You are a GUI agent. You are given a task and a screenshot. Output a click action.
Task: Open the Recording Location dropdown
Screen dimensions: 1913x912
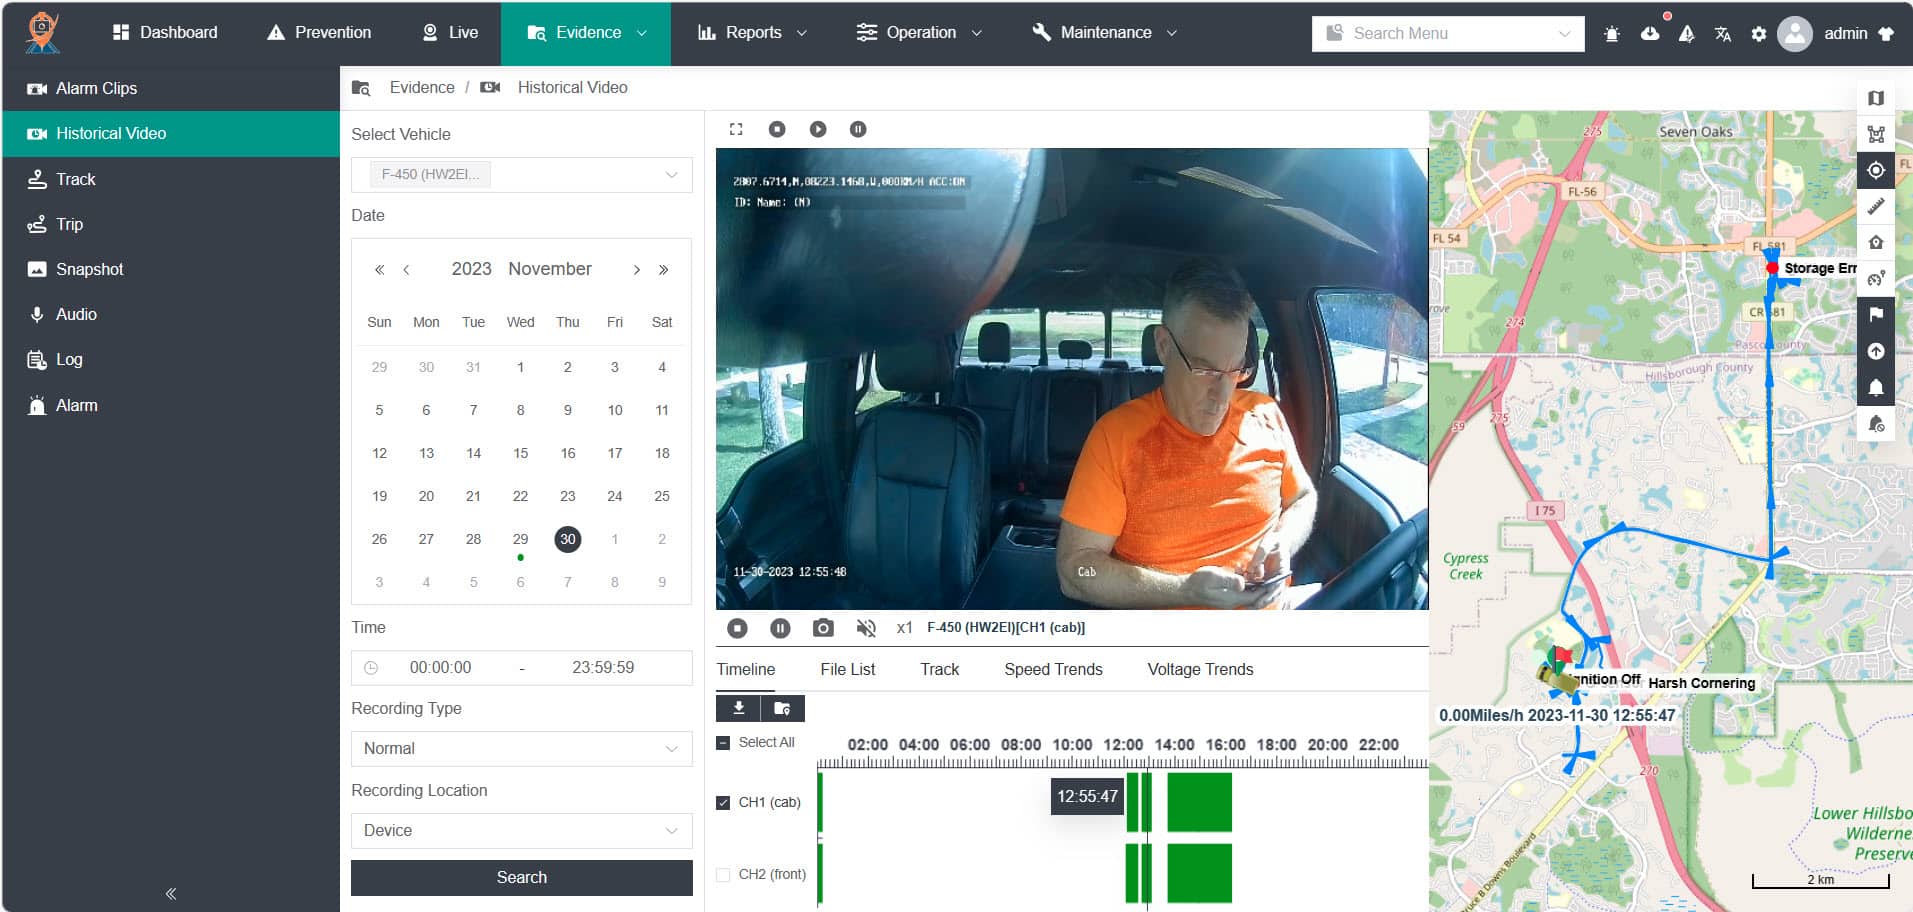point(521,830)
